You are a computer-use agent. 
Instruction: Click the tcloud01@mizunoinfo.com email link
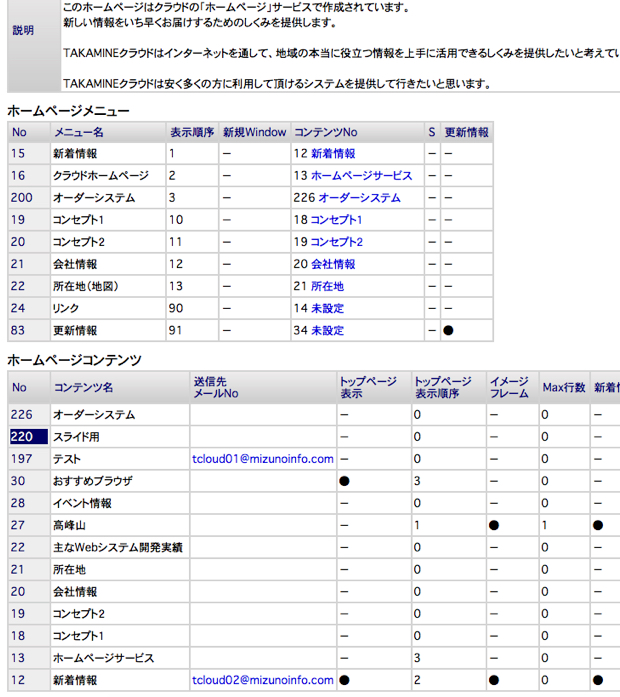point(263,459)
